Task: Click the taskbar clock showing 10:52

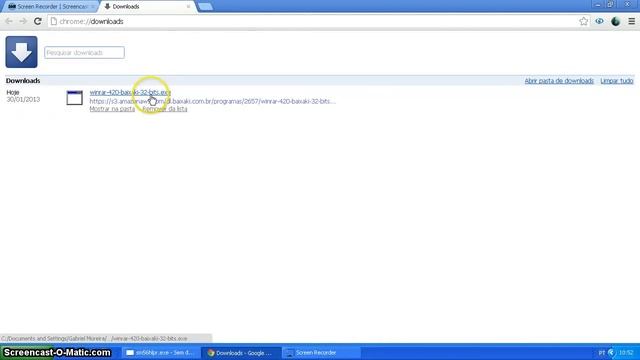Action: click(x=626, y=353)
